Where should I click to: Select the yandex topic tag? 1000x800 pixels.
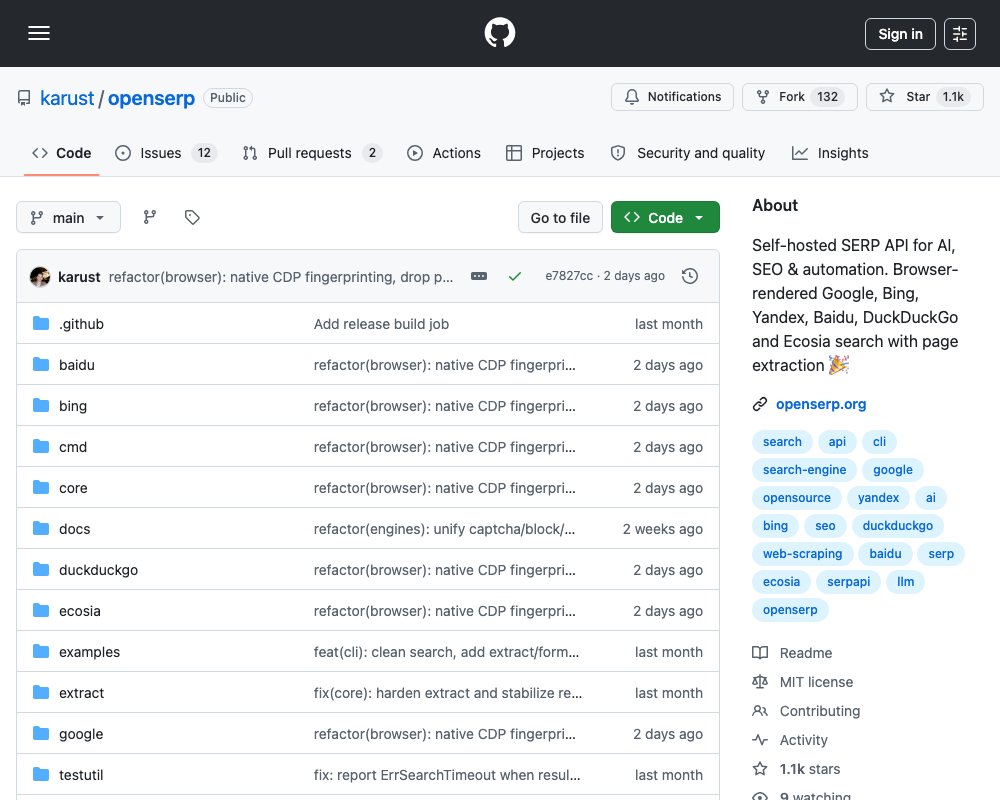pos(878,498)
